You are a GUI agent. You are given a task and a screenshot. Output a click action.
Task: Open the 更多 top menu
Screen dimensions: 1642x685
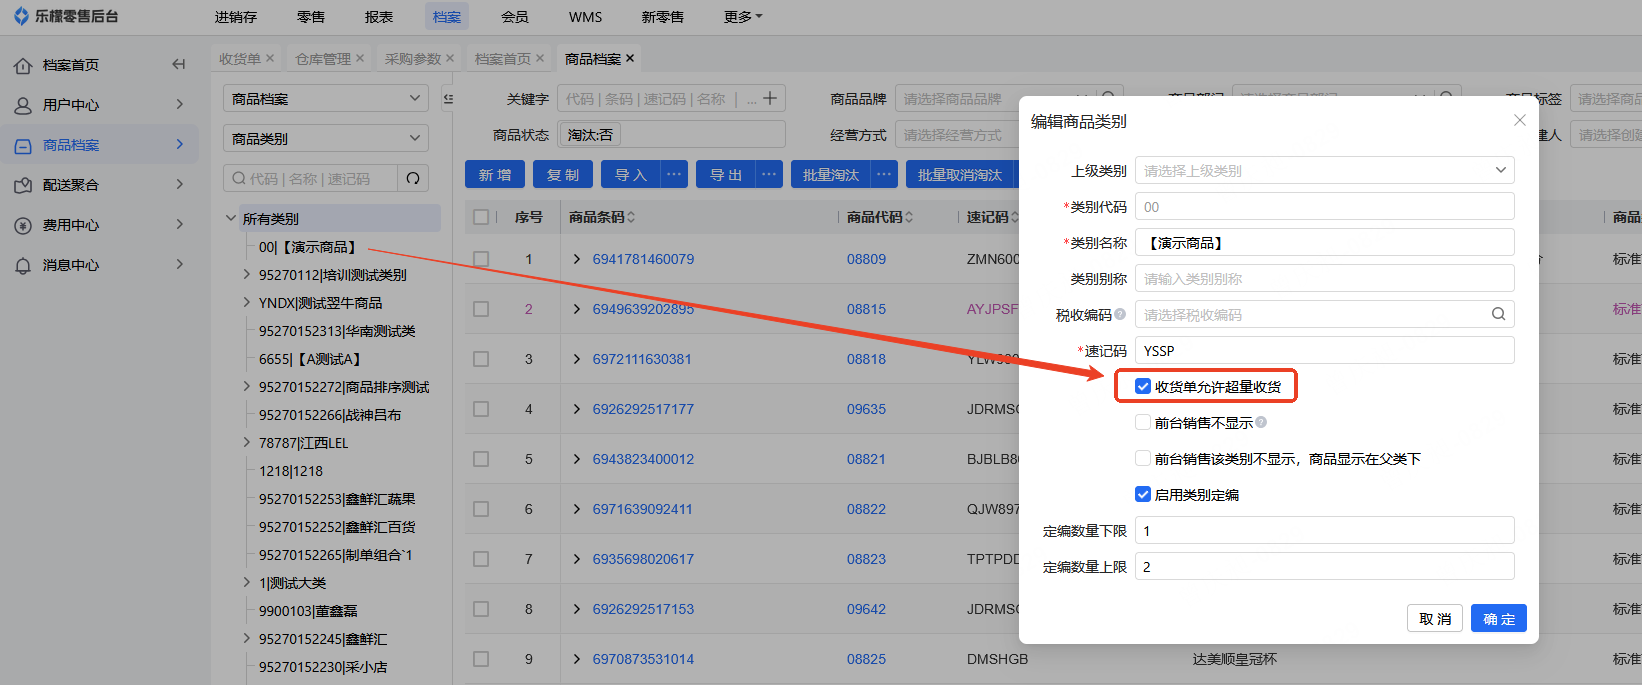[743, 17]
